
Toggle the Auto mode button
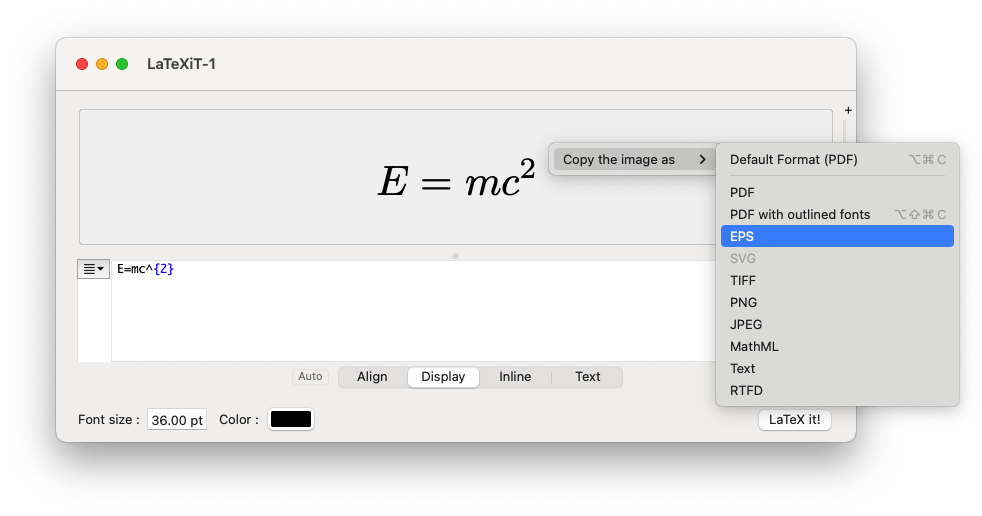click(310, 377)
